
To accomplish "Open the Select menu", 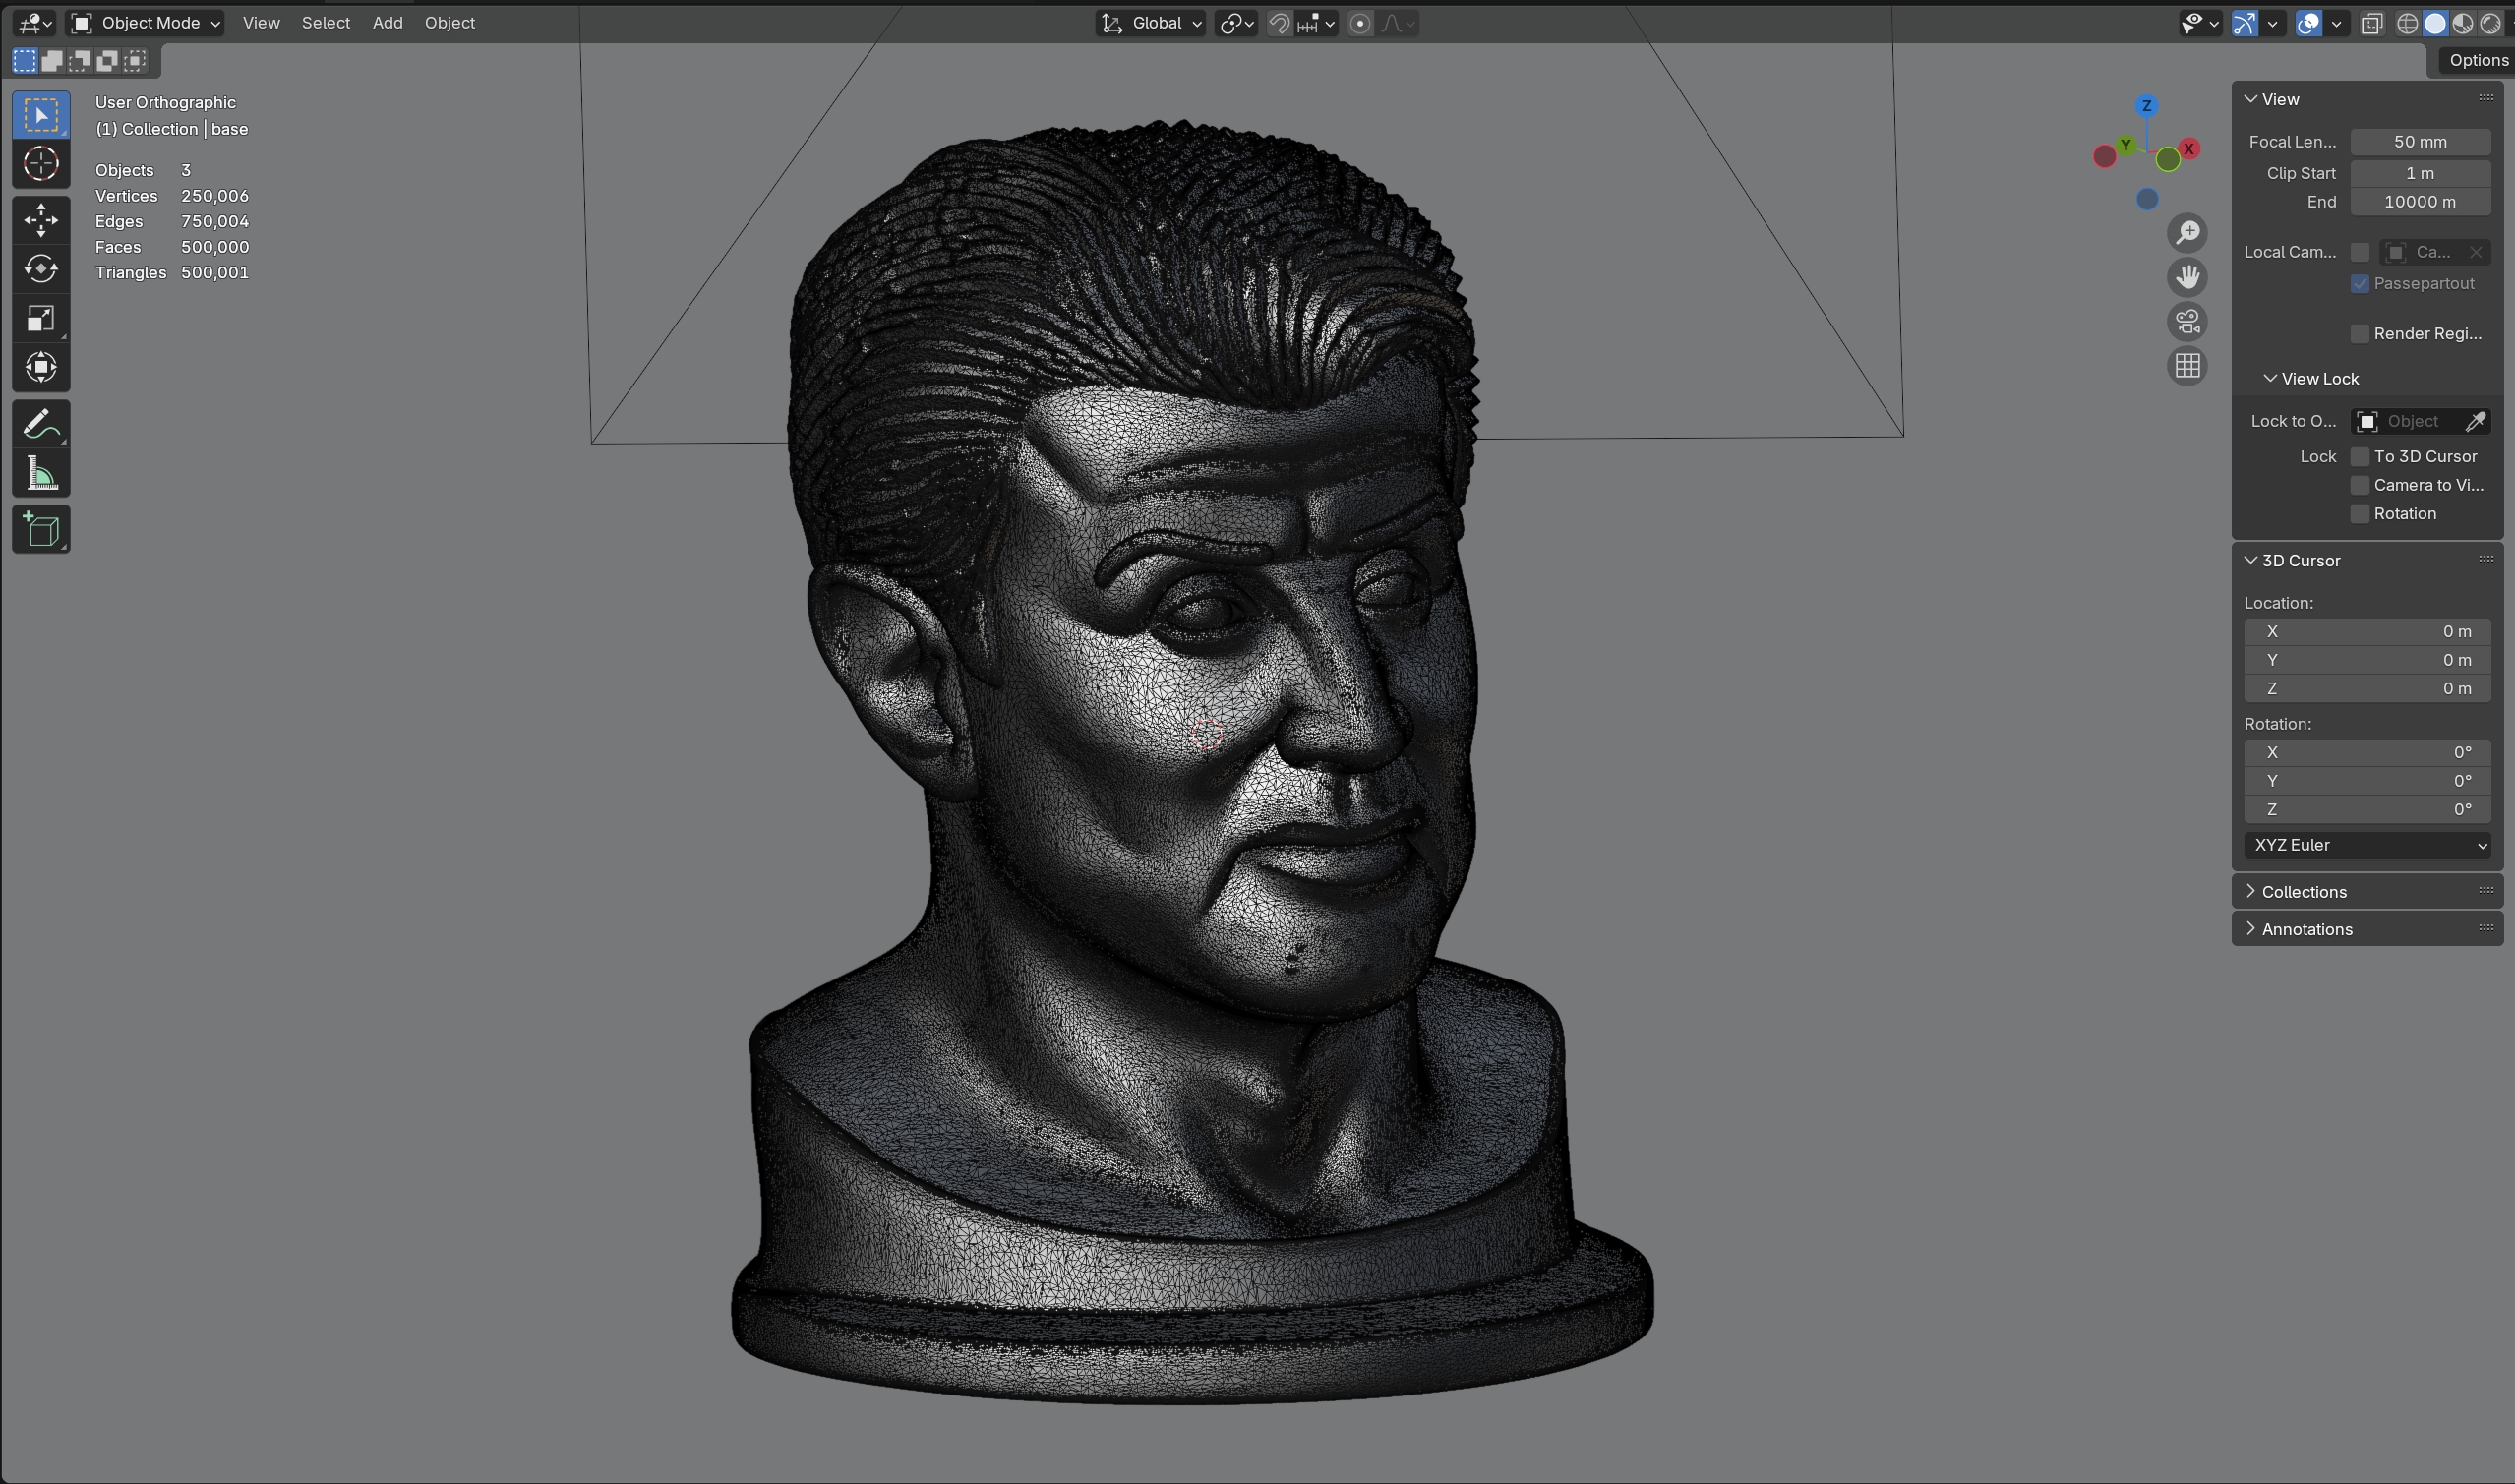I will 325,23.
